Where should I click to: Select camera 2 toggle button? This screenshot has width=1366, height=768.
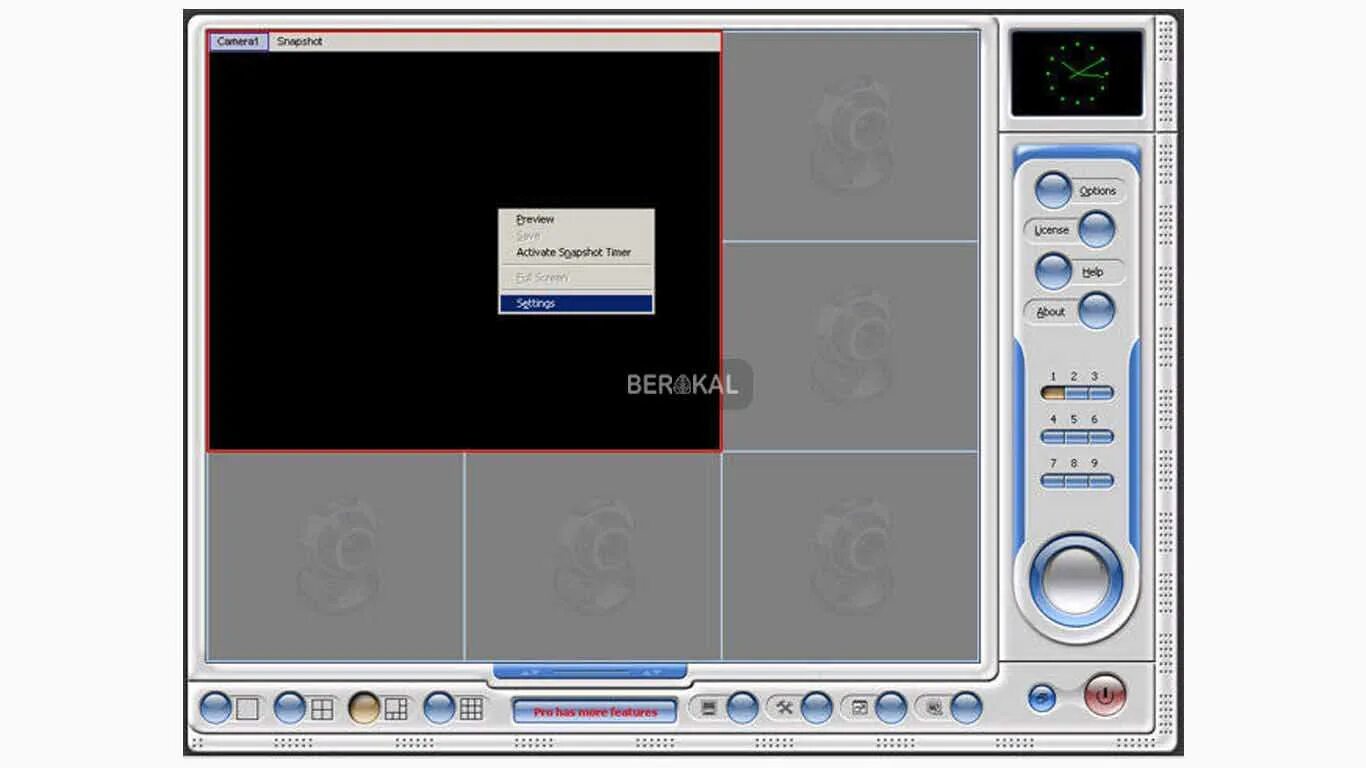tap(1076, 393)
